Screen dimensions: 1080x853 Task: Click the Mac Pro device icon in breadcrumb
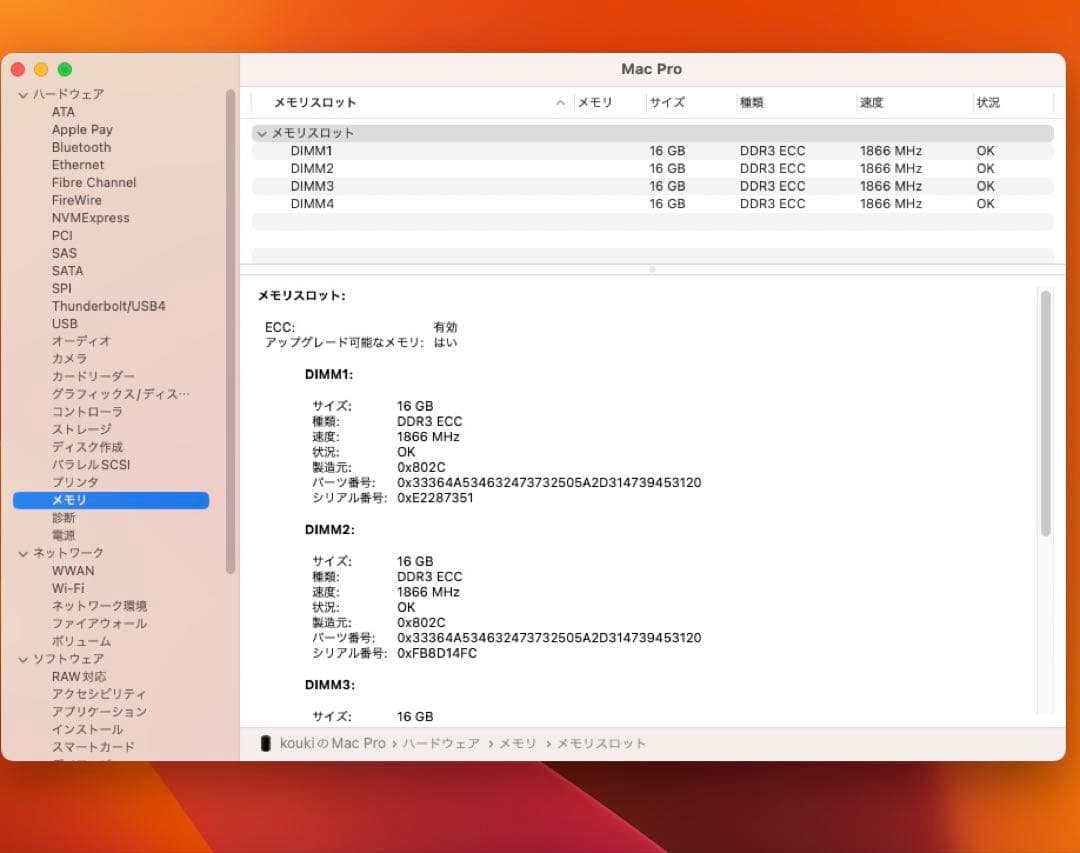tap(264, 743)
